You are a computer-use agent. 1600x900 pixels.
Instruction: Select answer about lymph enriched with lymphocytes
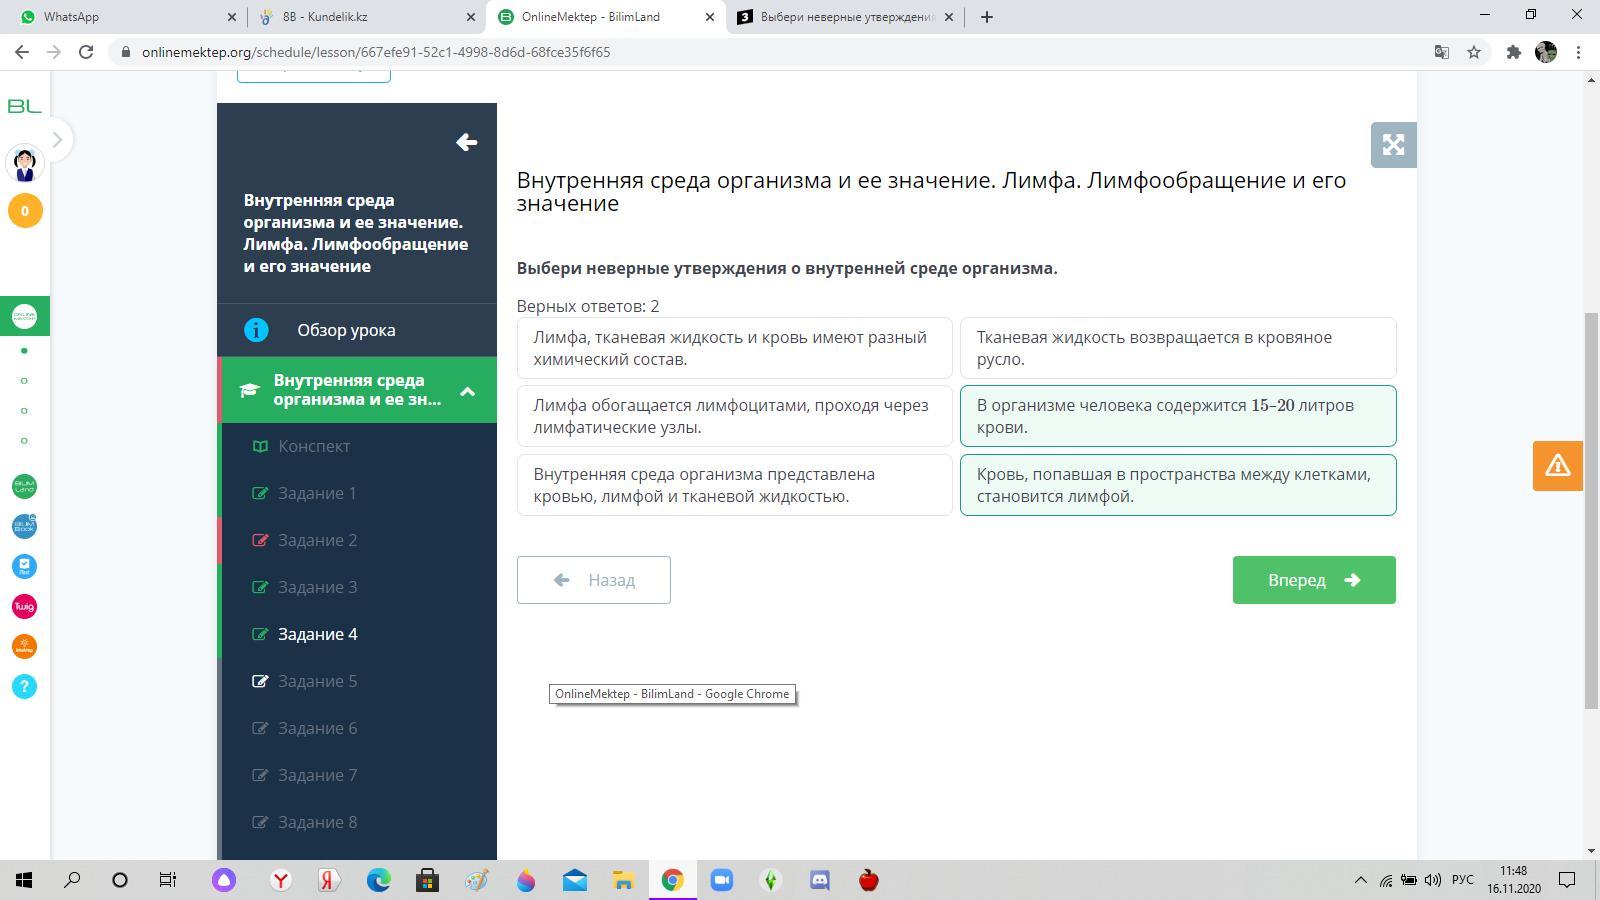735,416
